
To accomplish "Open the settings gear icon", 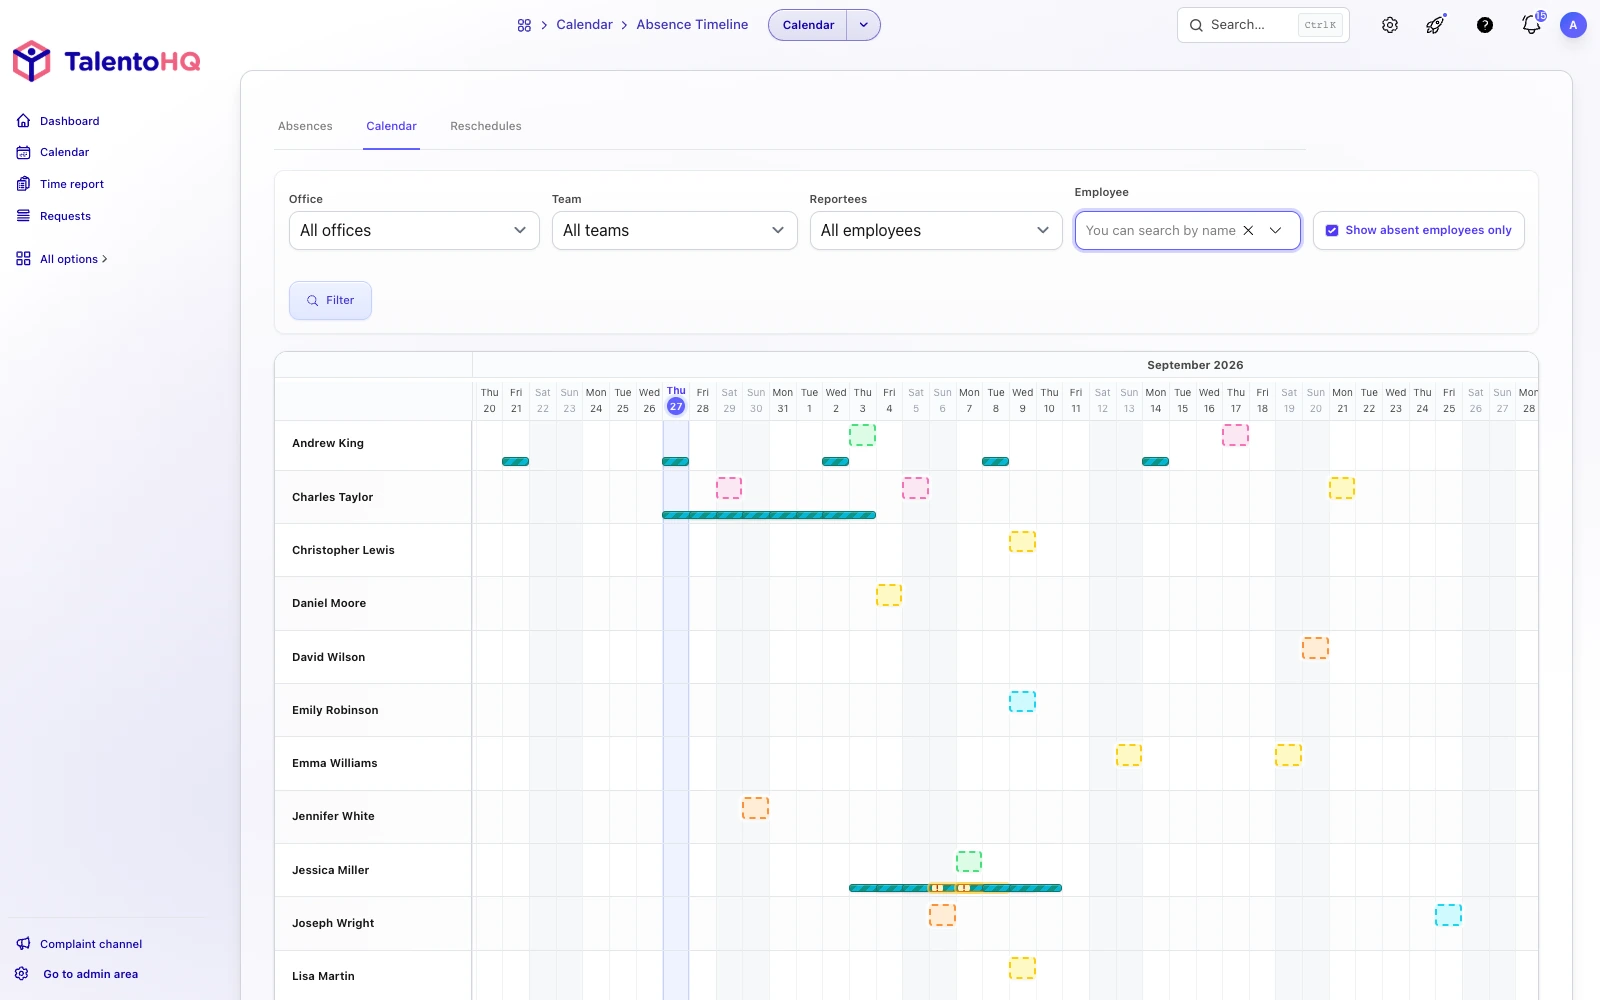I will pos(1390,25).
